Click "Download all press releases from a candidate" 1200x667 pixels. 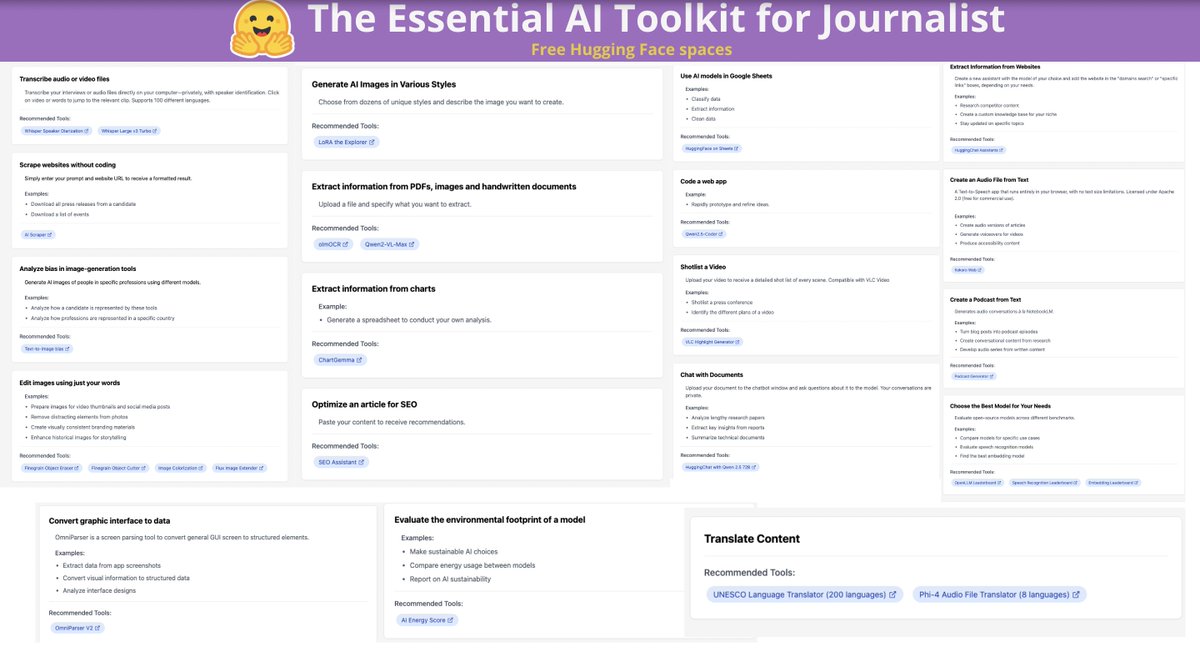[x=83, y=203]
